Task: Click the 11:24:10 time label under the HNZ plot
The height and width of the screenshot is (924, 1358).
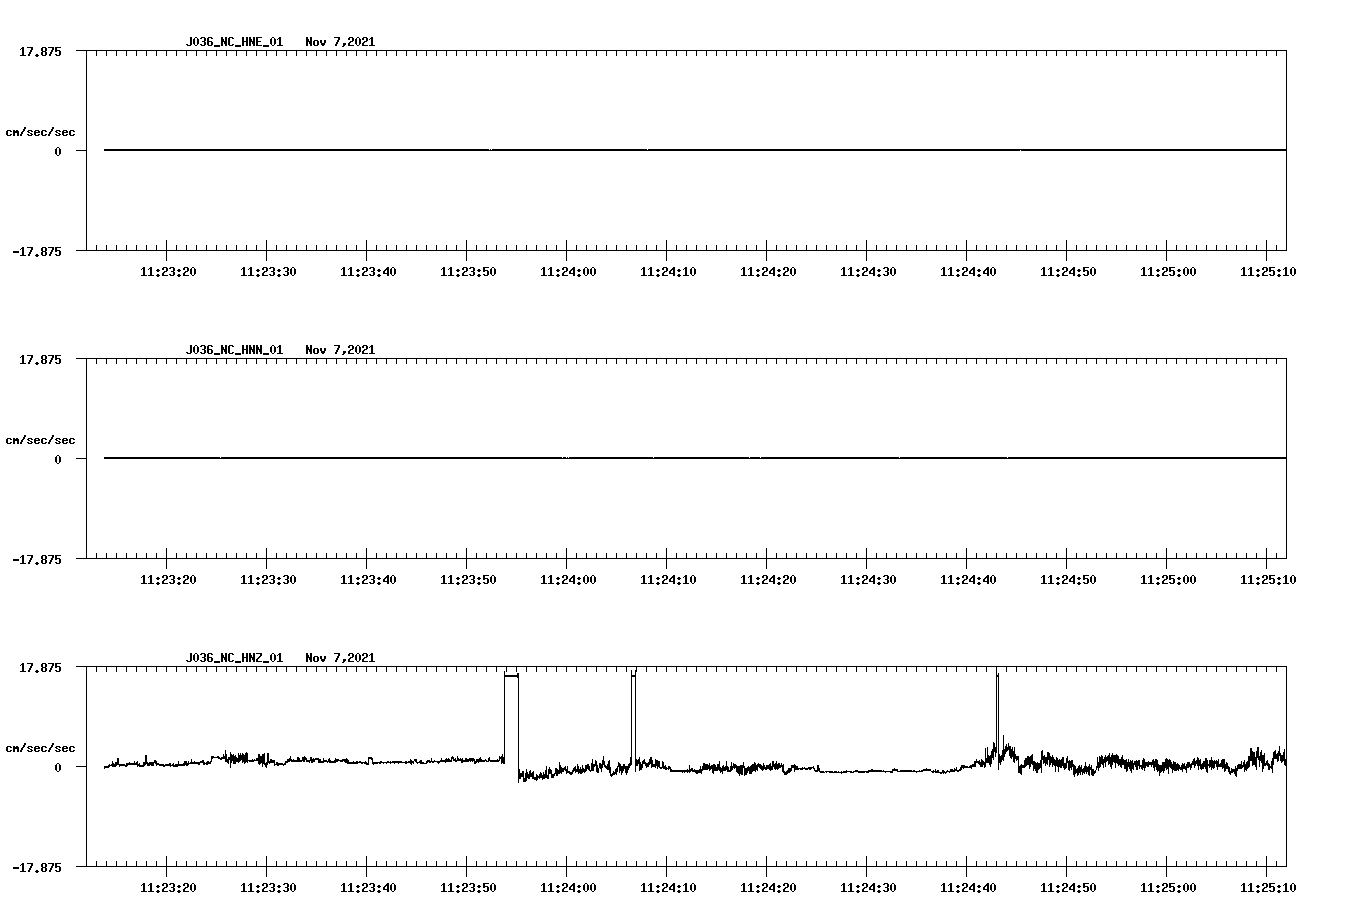Action: (x=667, y=887)
